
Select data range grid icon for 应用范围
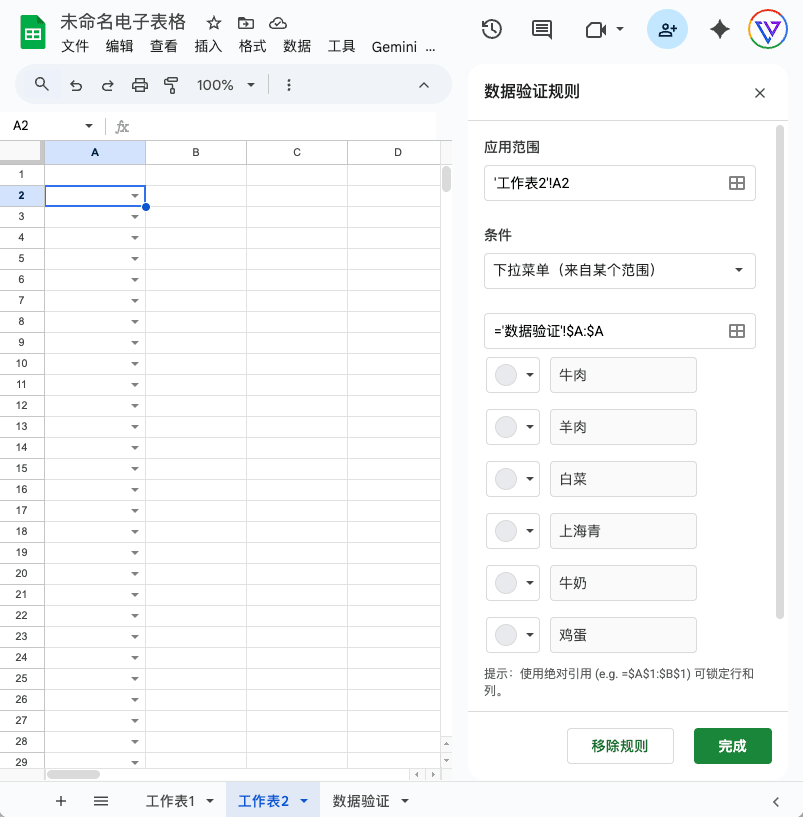[736, 183]
